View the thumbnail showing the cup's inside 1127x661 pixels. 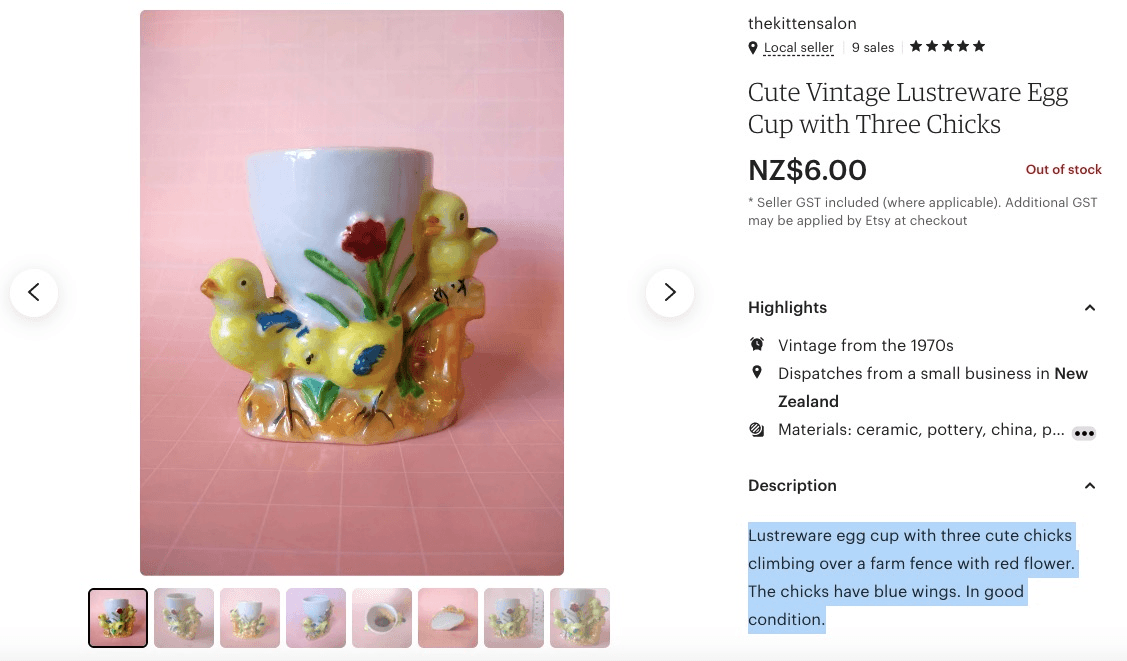382,618
